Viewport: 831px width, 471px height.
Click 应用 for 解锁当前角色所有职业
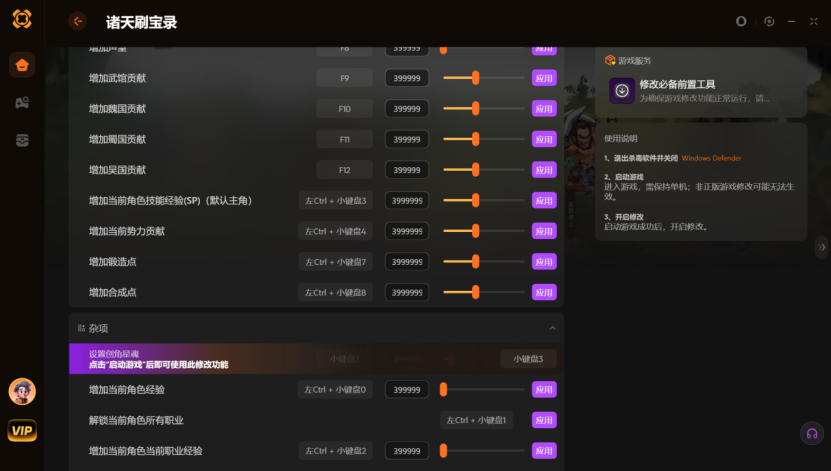pyautogui.click(x=543, y=420)
